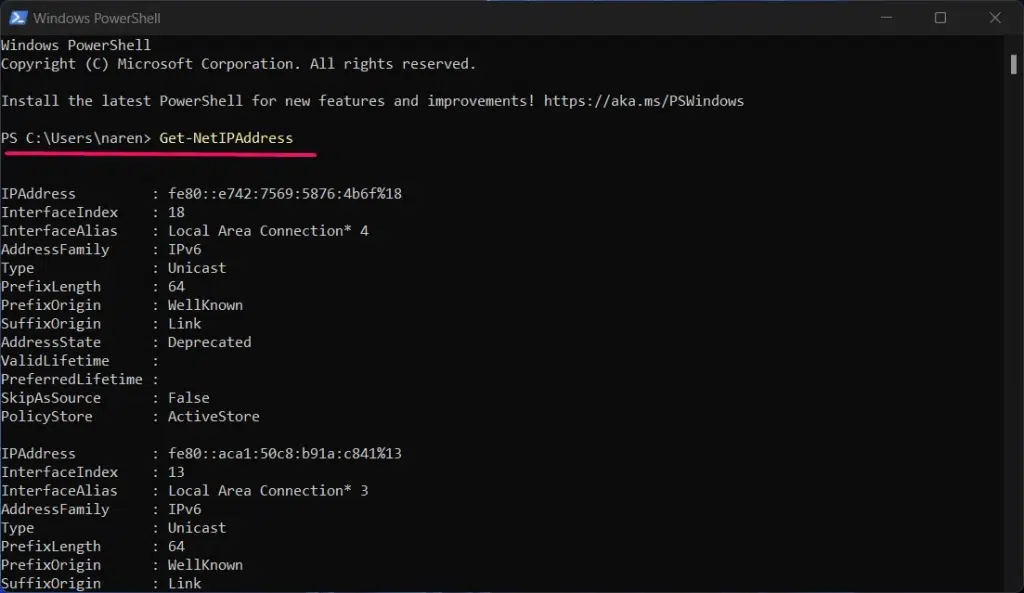Select the address fe80::aca1:50c8:b91a:c841%13

click(x=285, y=453)
